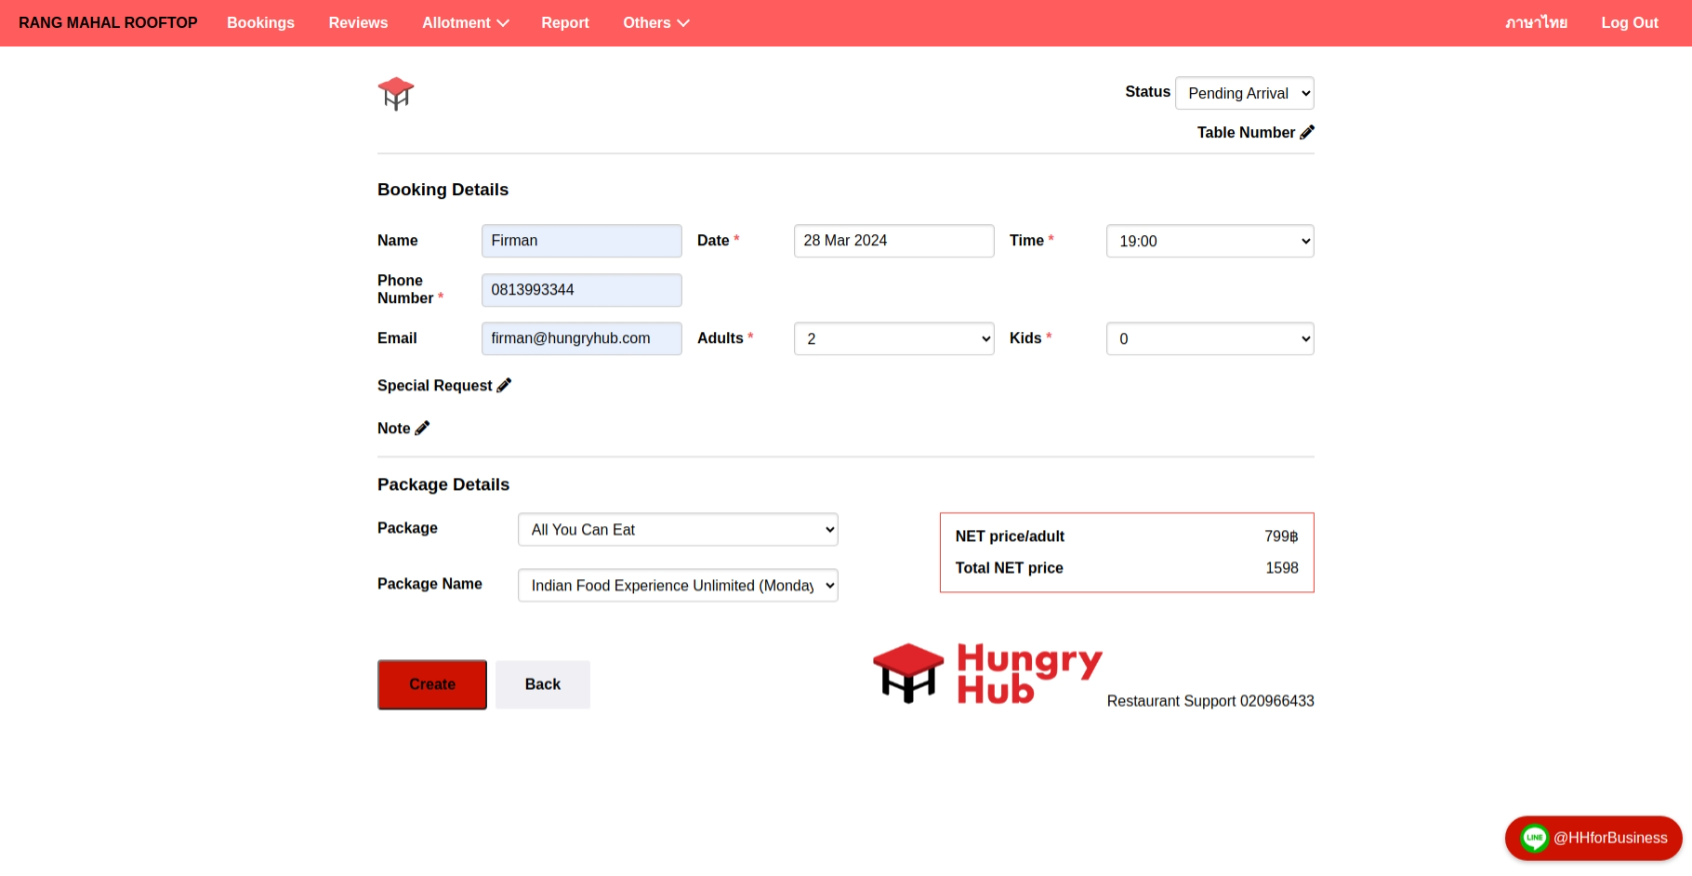Open the Kids count dropdown
The width and height of the screenshot is (1692, 876).
(x=1209, y=339)
